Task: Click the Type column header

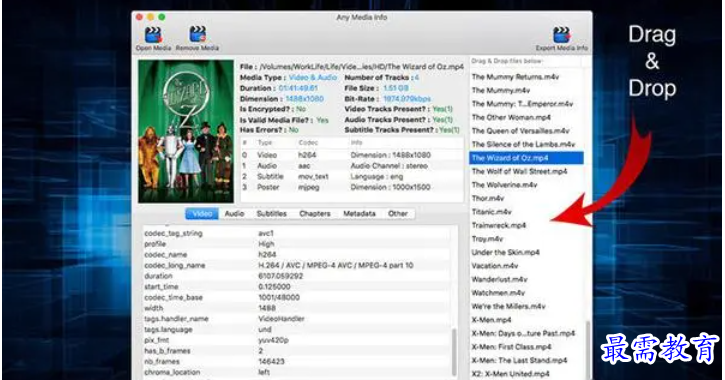Action: (265, 143)
